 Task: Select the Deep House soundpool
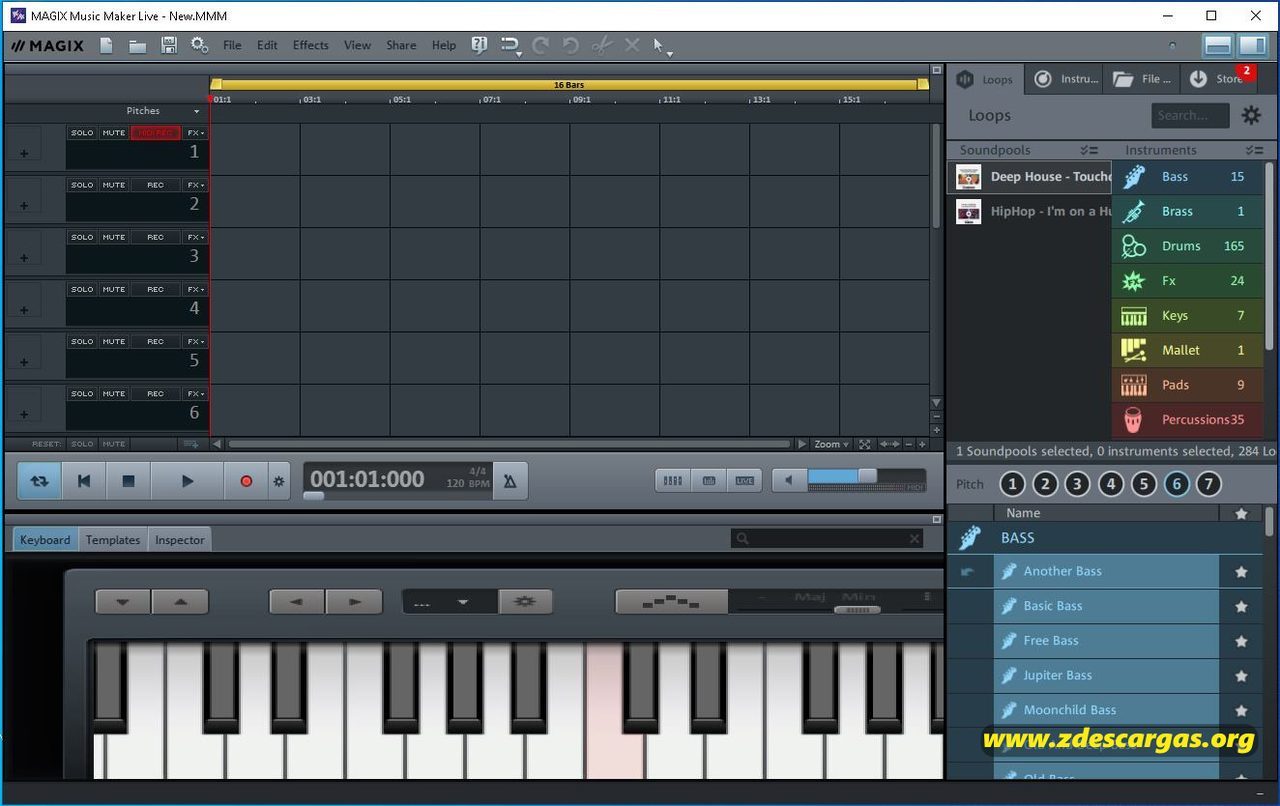coord(1029,177)
